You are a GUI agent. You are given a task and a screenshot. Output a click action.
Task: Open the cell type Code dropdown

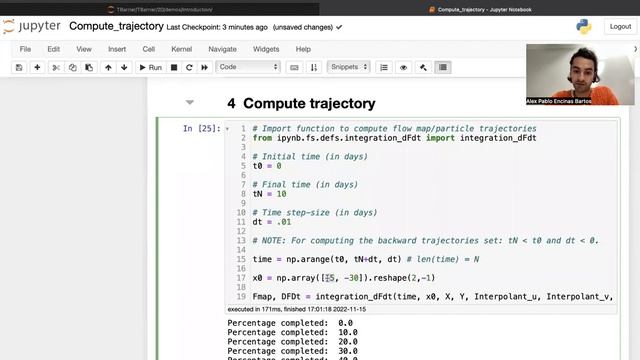pyautogui.click(x=248, y=67)
